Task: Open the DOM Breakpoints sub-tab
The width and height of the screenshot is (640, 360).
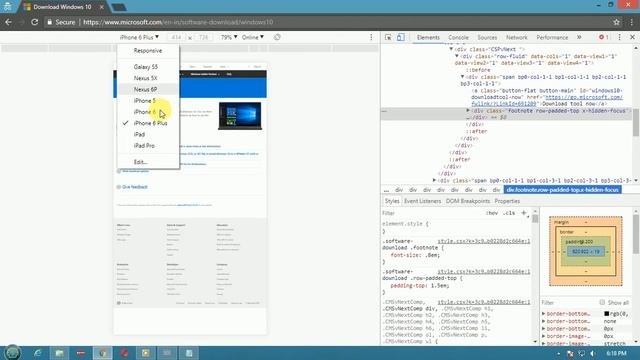Action: pyautogui.click(x=468, y=201)
